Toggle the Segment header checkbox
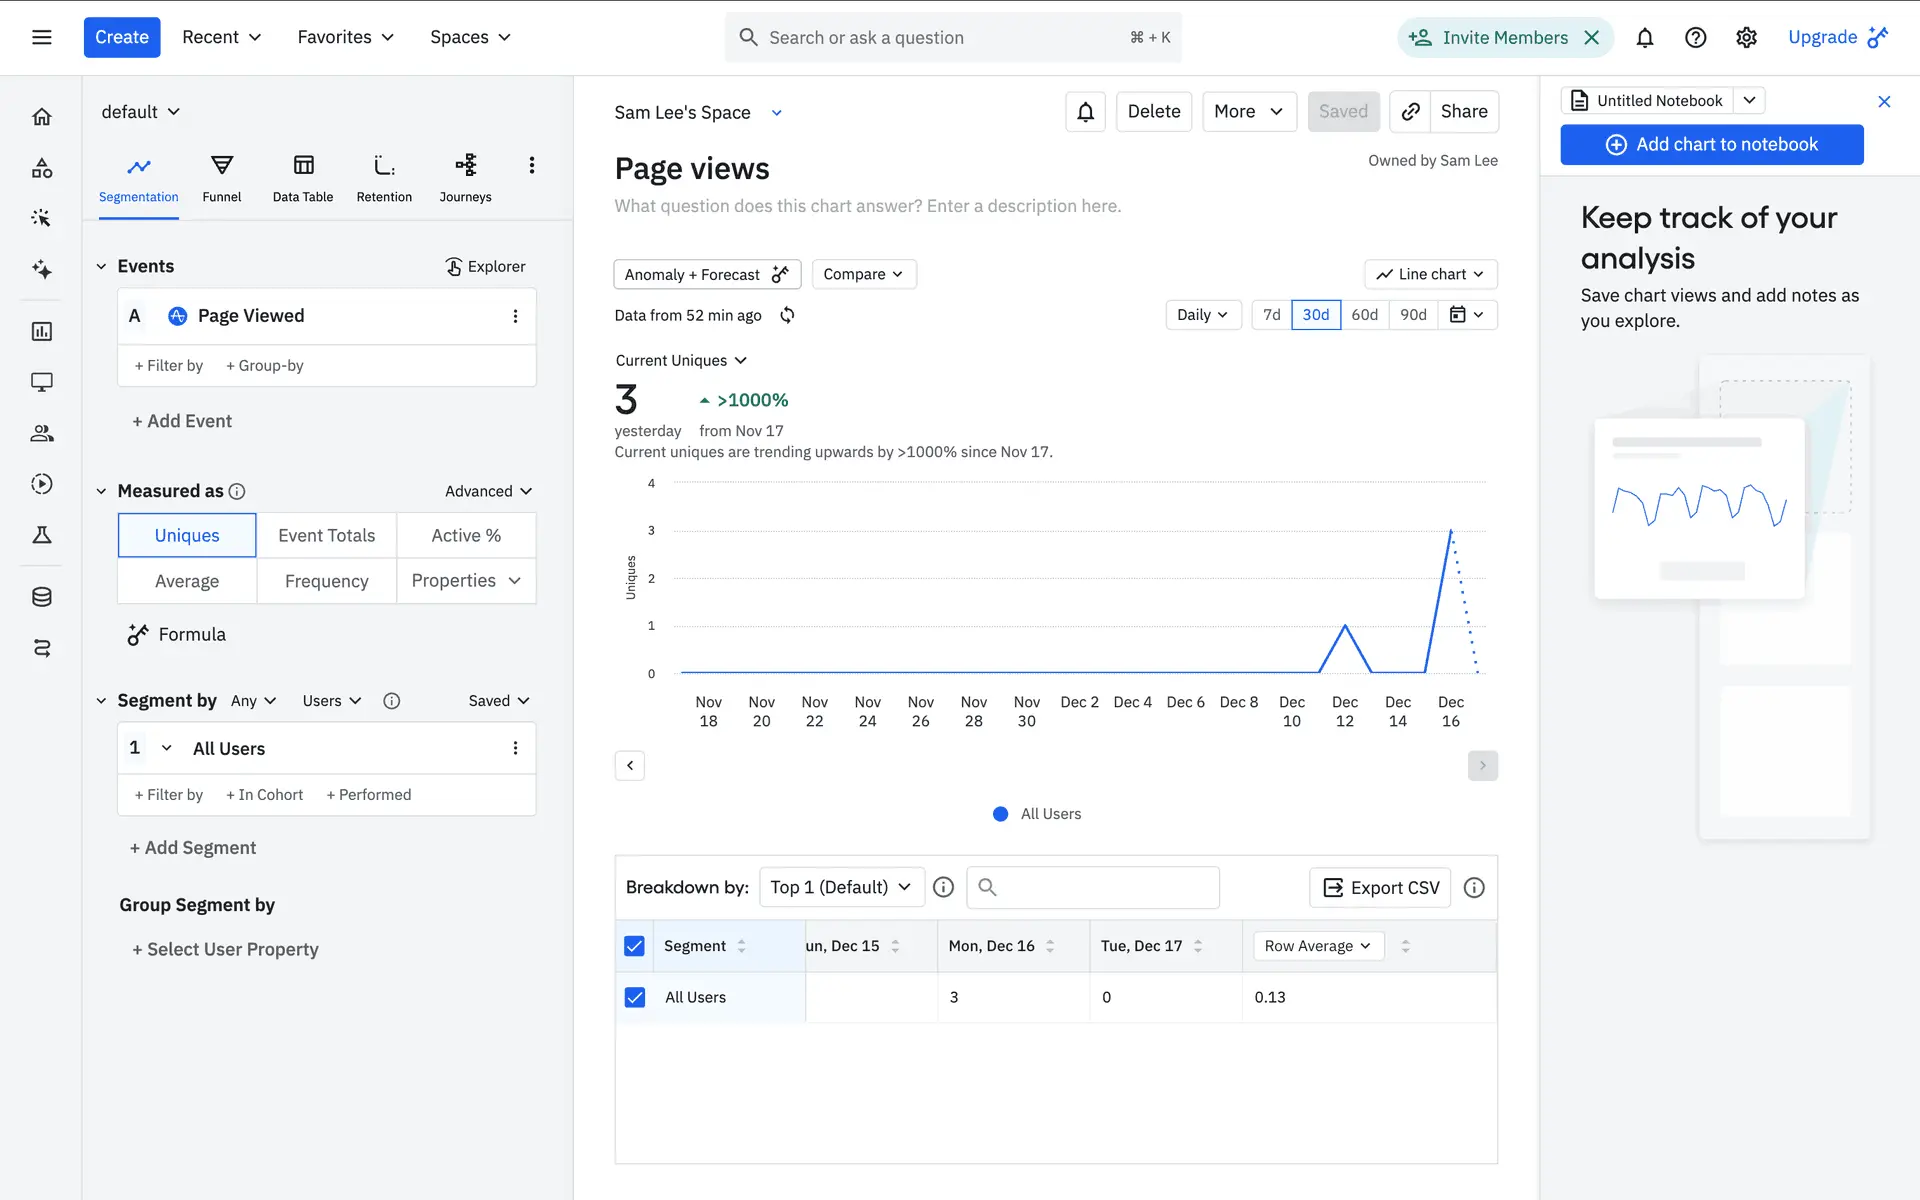Viewport: 1920px width, 1200px height. [x=635, y=946]
